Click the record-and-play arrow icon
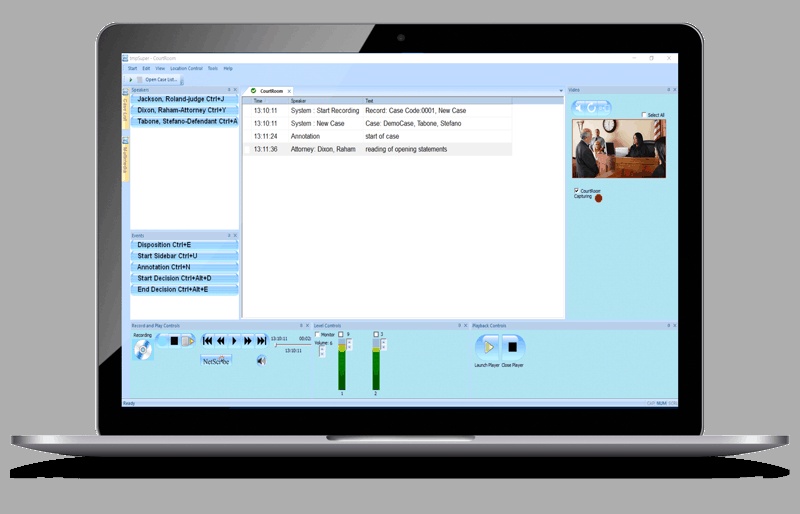800x514 pixels. pyautogui.click(x=188, y=340)
